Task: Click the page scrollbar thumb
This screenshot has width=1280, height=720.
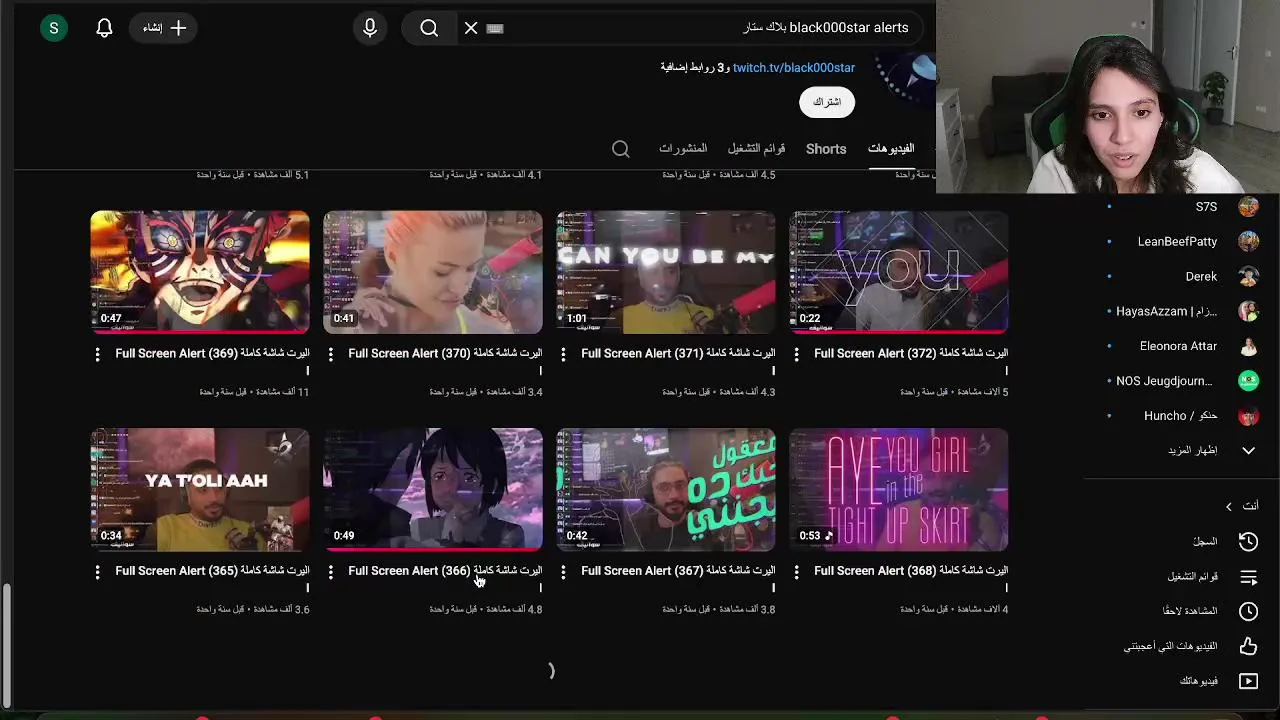Action: coord(5,645)
